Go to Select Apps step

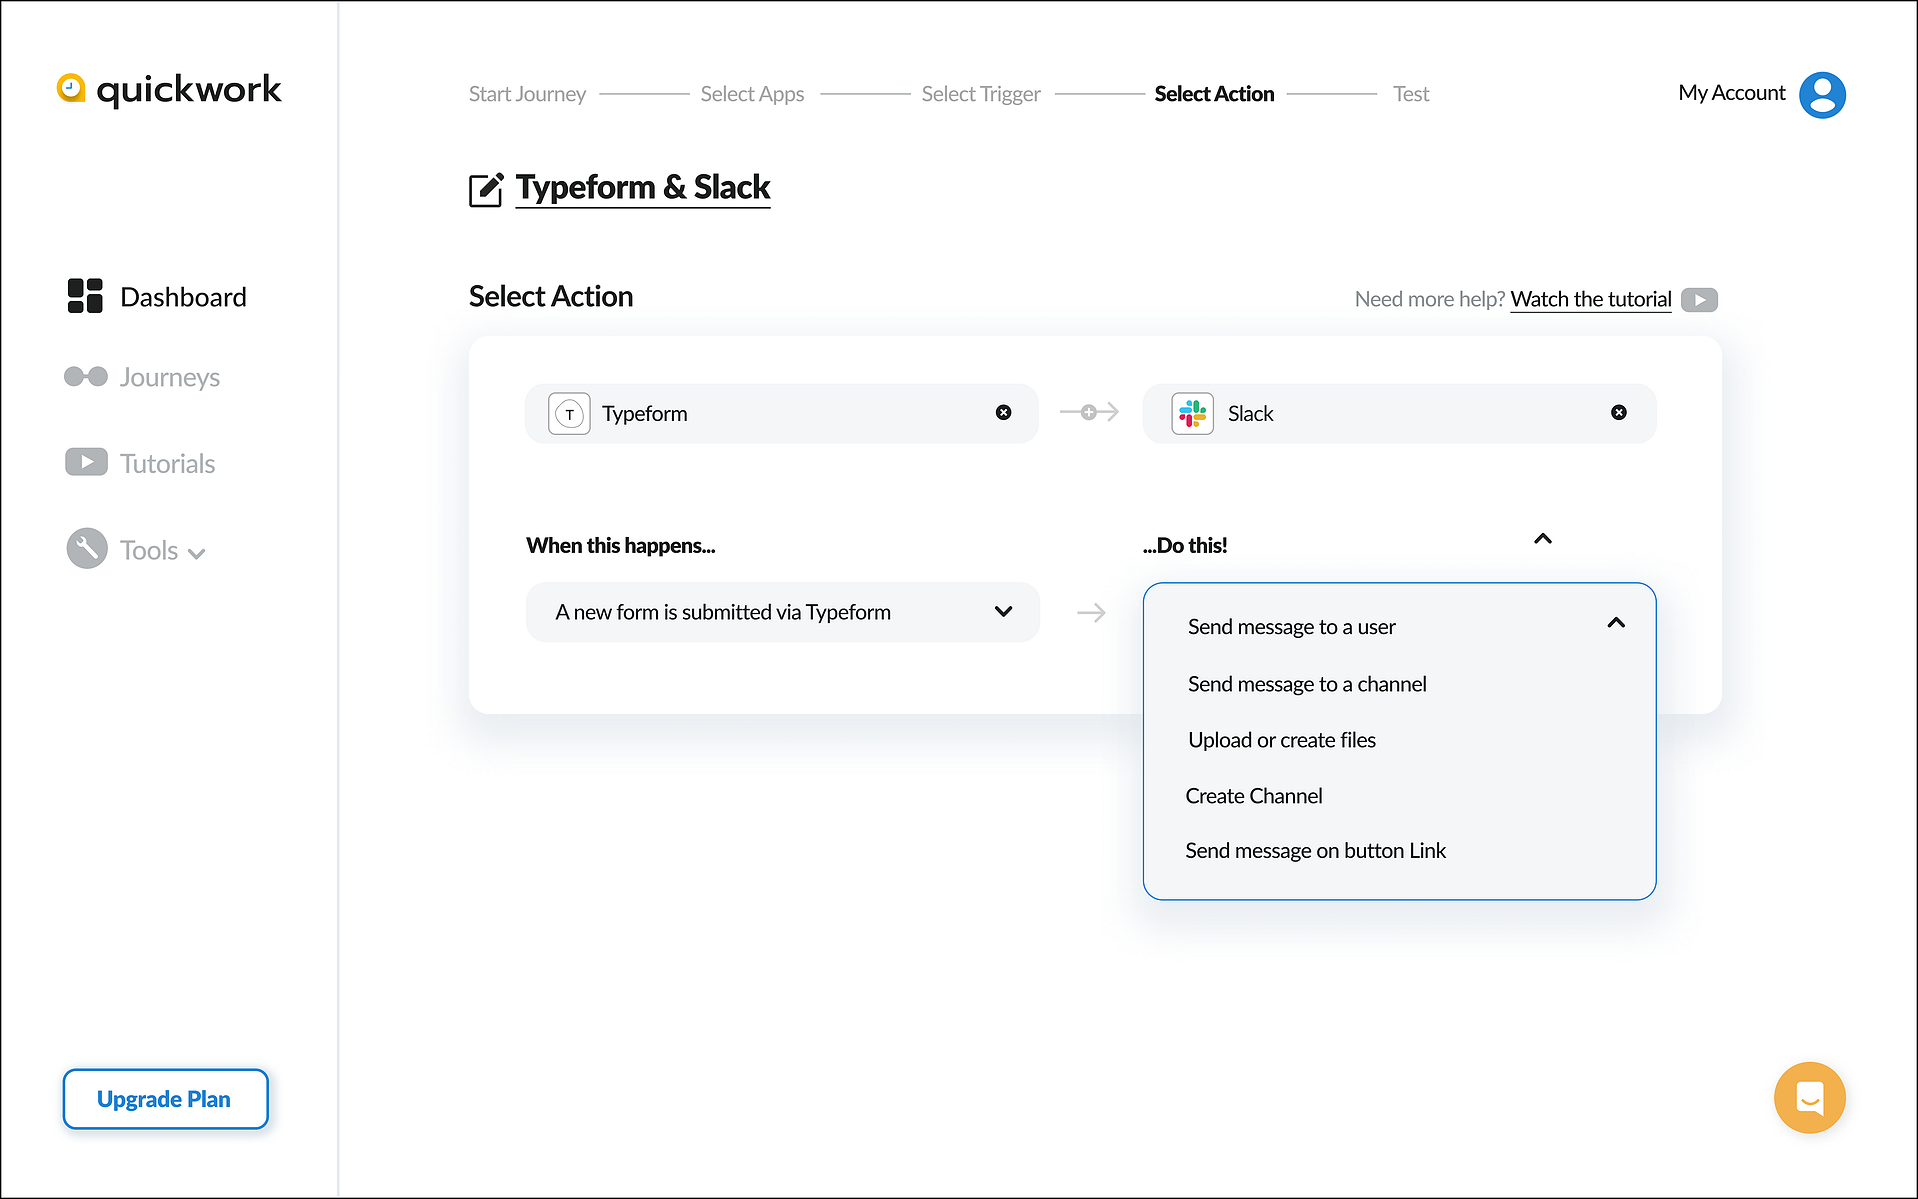[752, 94]
